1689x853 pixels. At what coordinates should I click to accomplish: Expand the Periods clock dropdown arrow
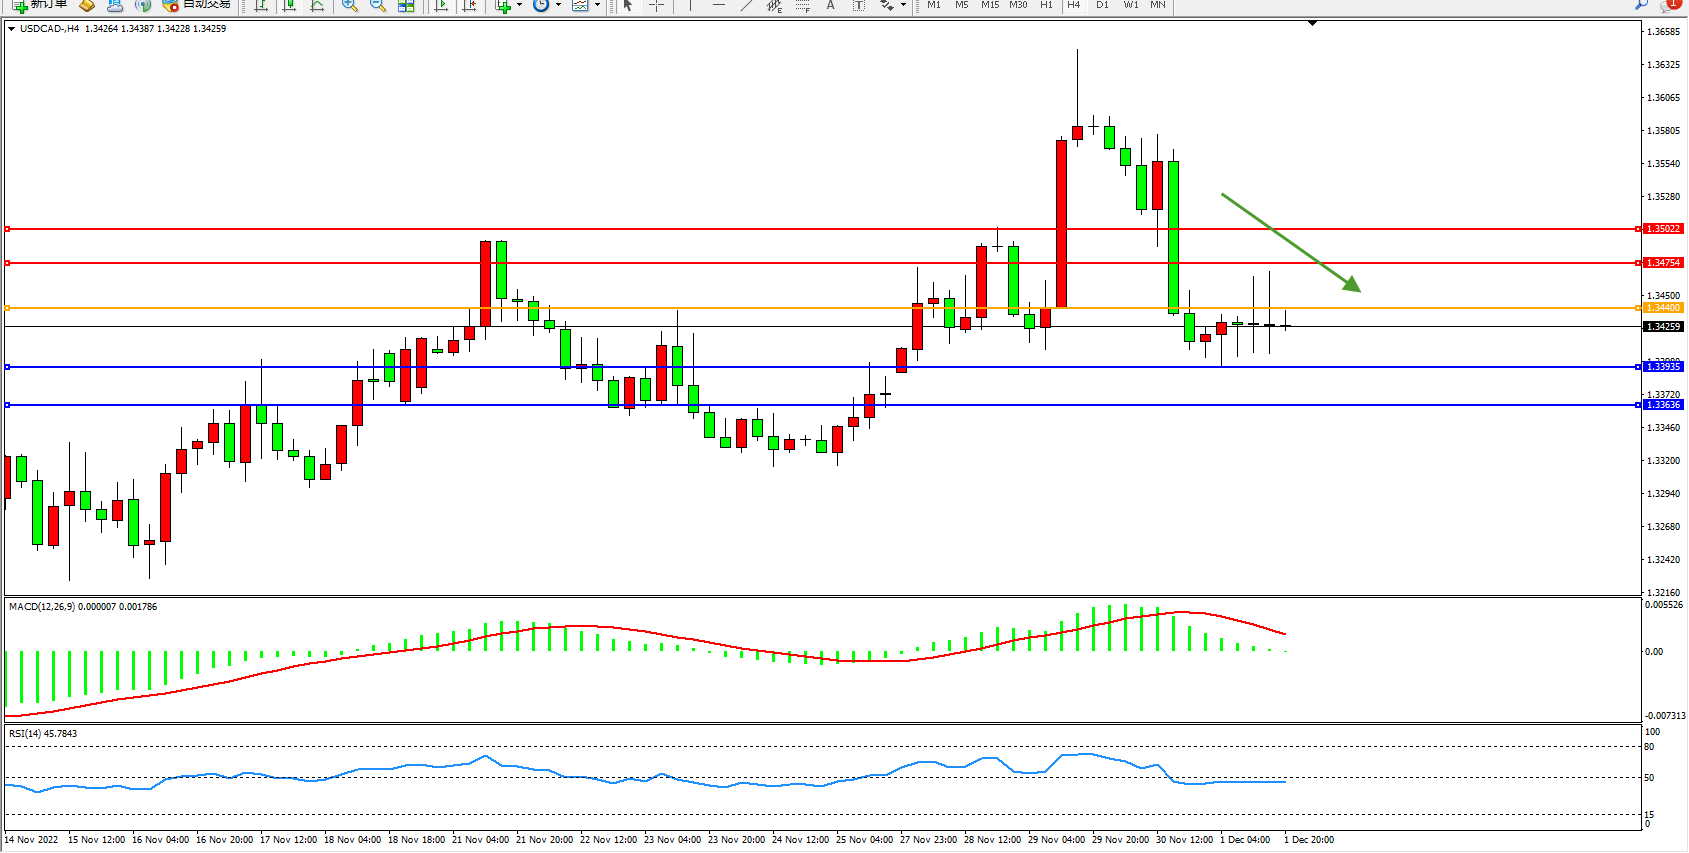click(558, 5)
